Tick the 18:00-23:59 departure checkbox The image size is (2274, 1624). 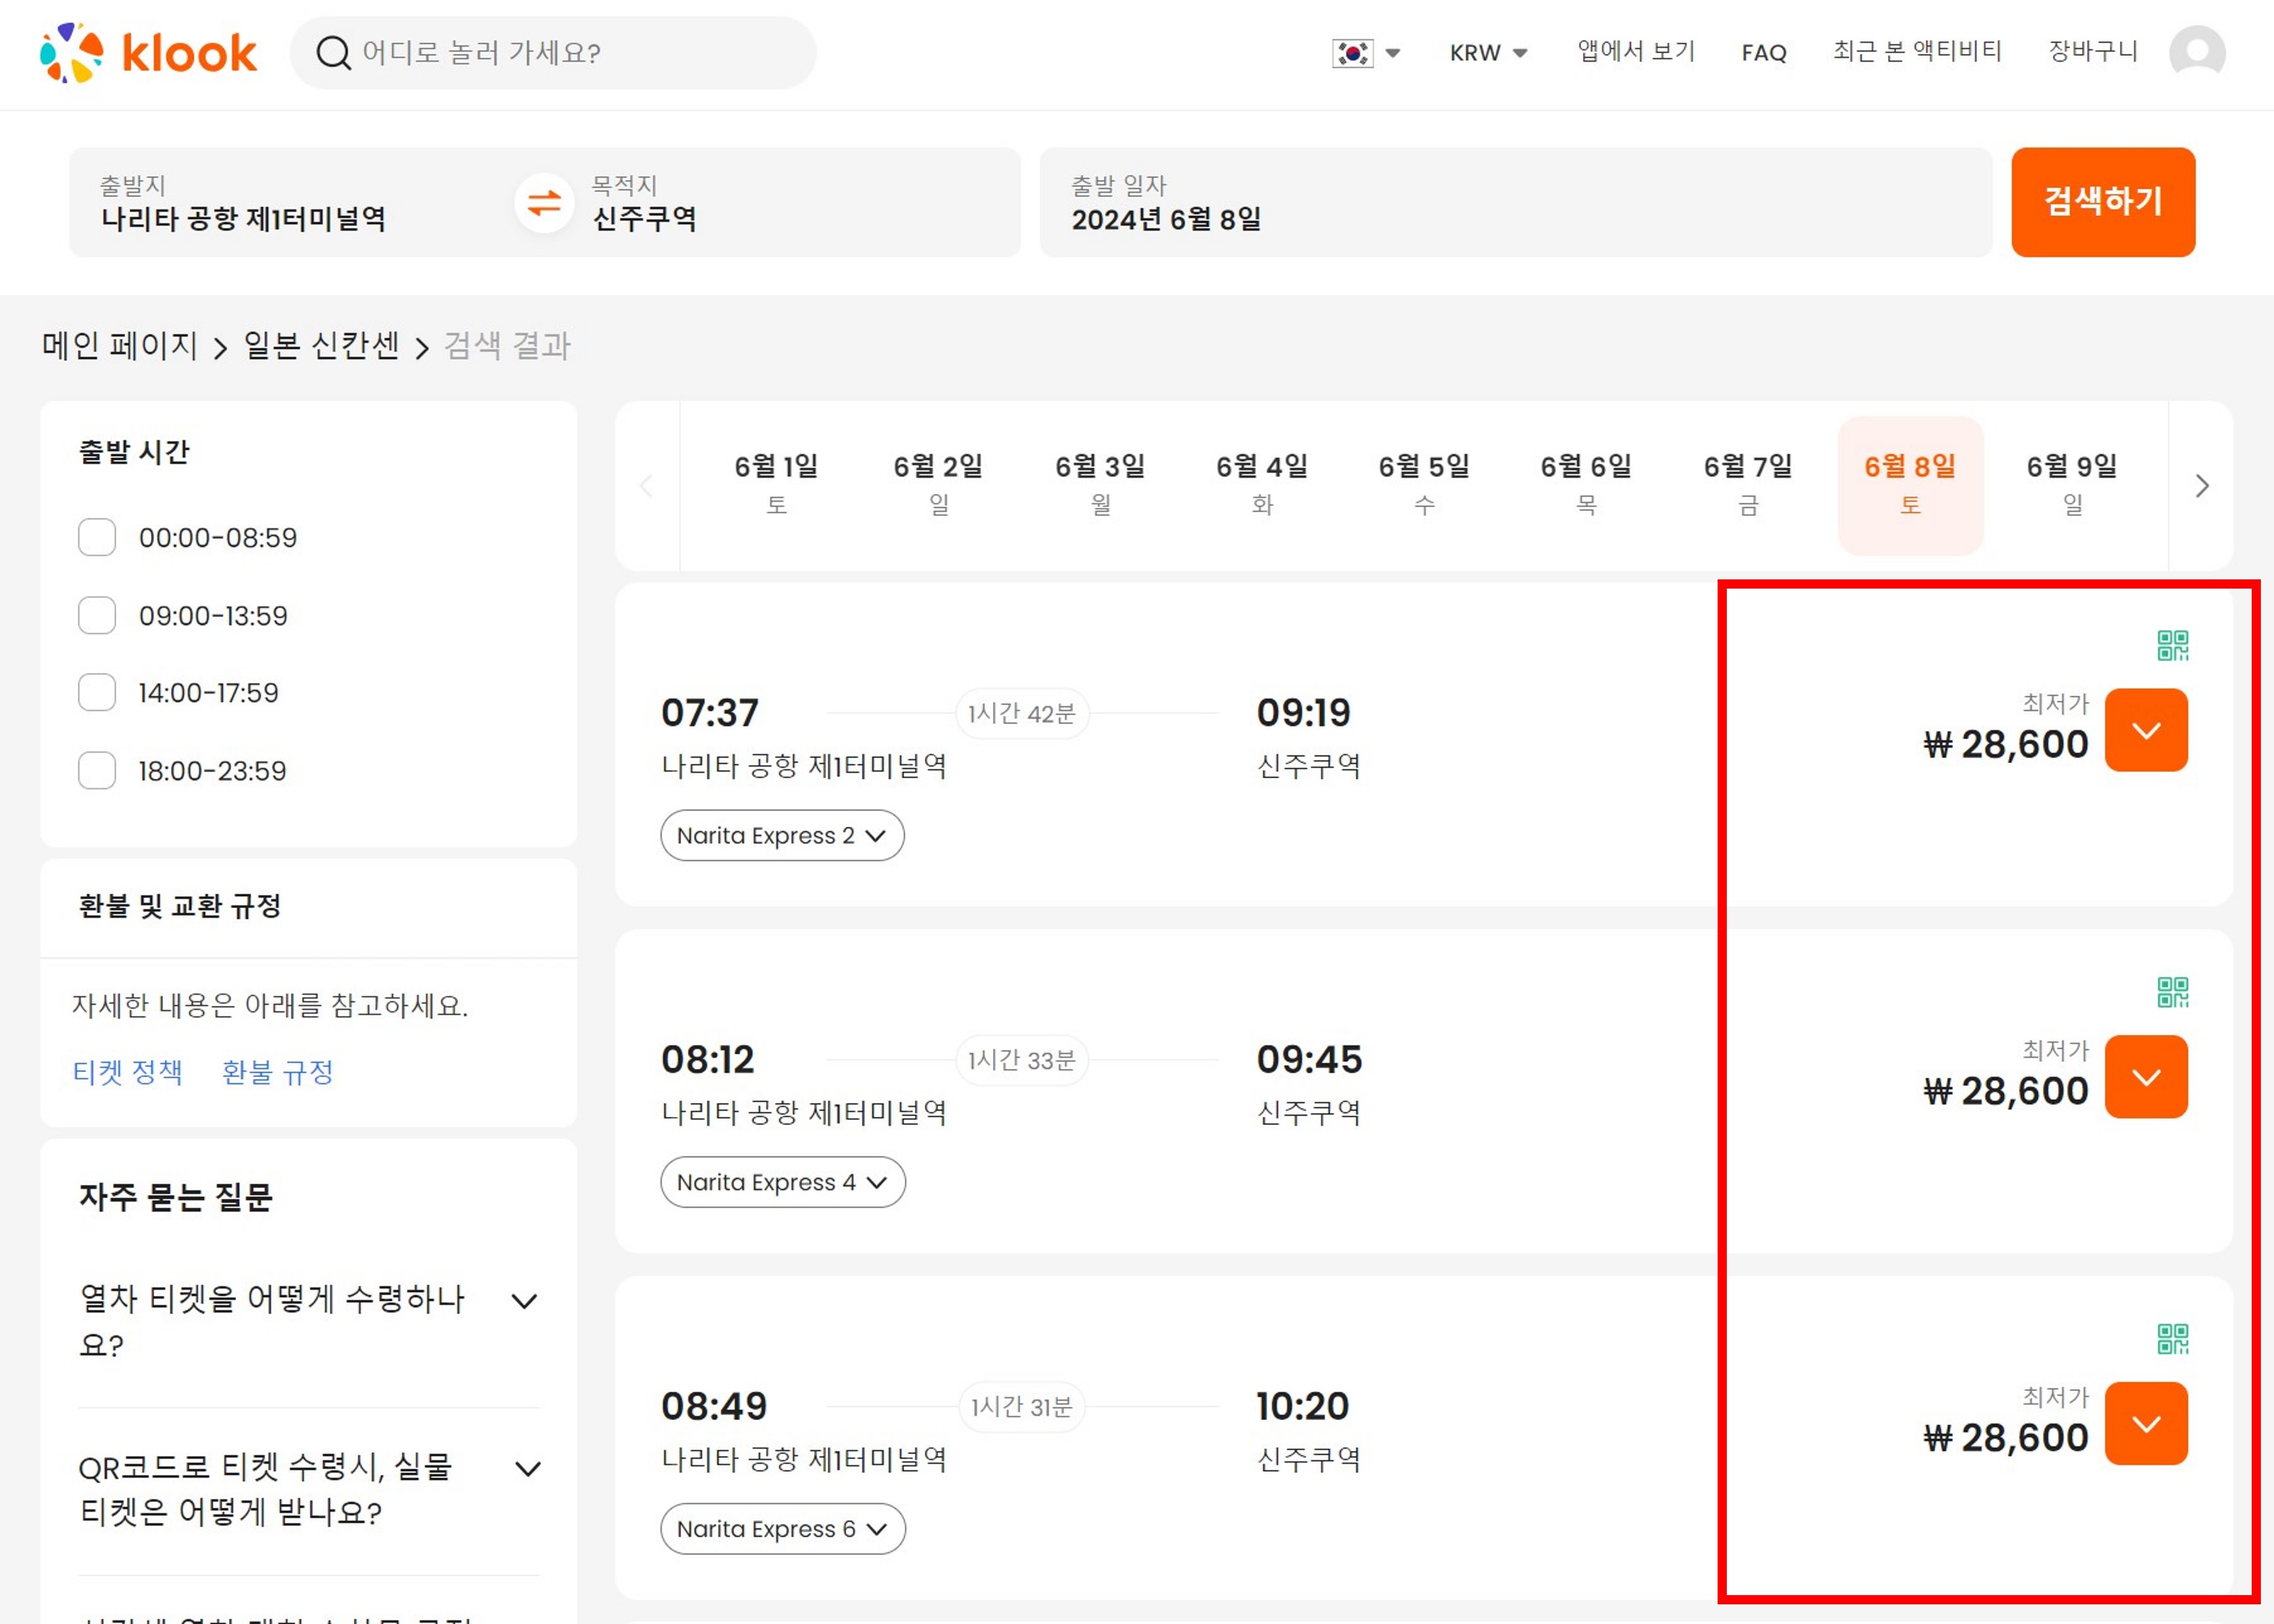[x=97, y=770]
